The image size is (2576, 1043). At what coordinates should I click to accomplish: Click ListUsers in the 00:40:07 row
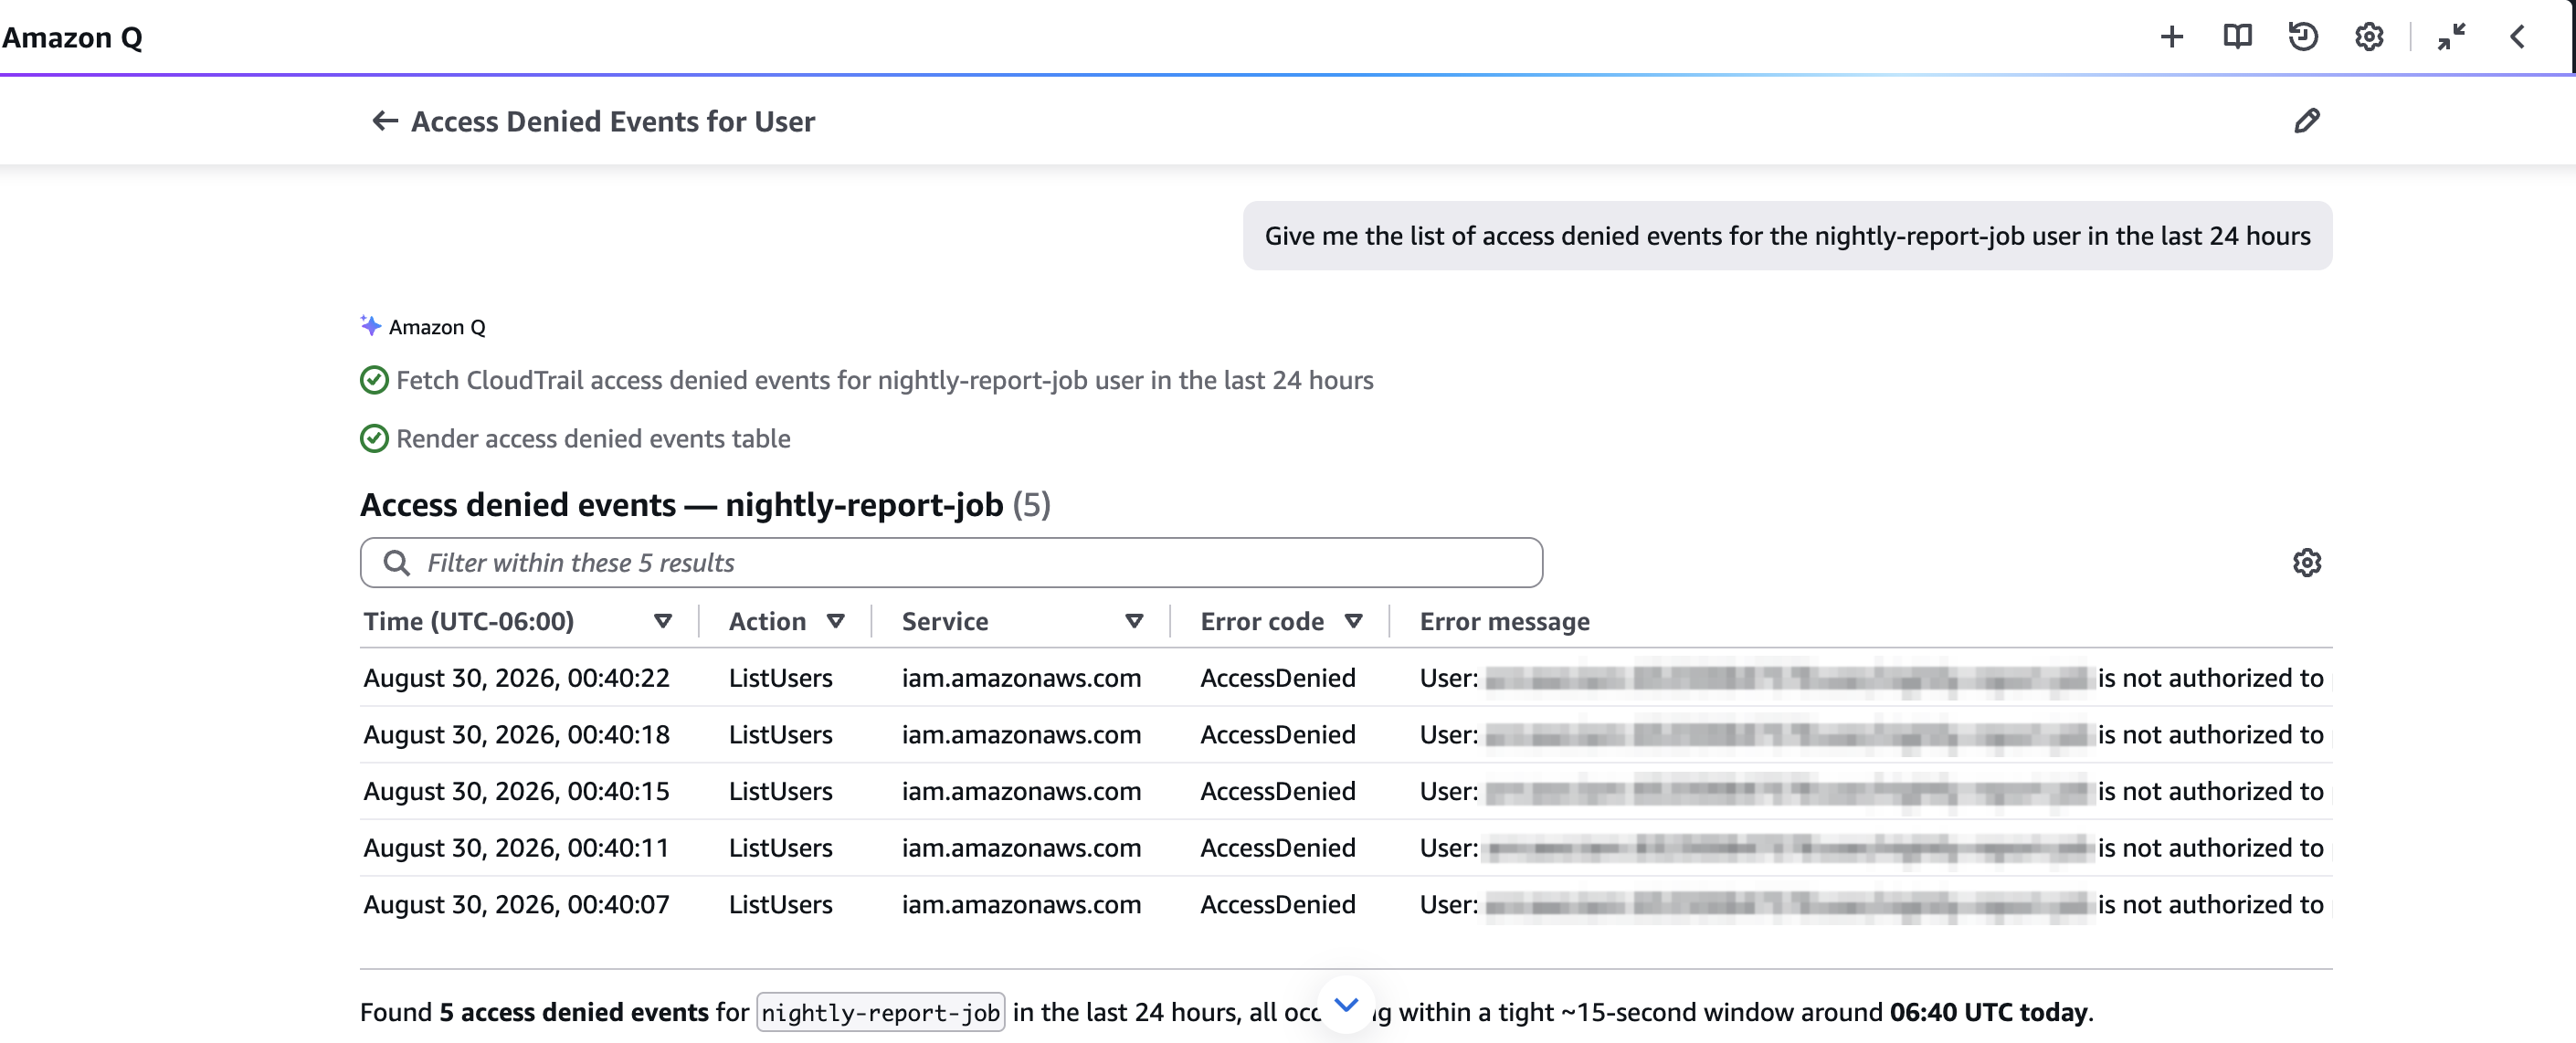780,905
